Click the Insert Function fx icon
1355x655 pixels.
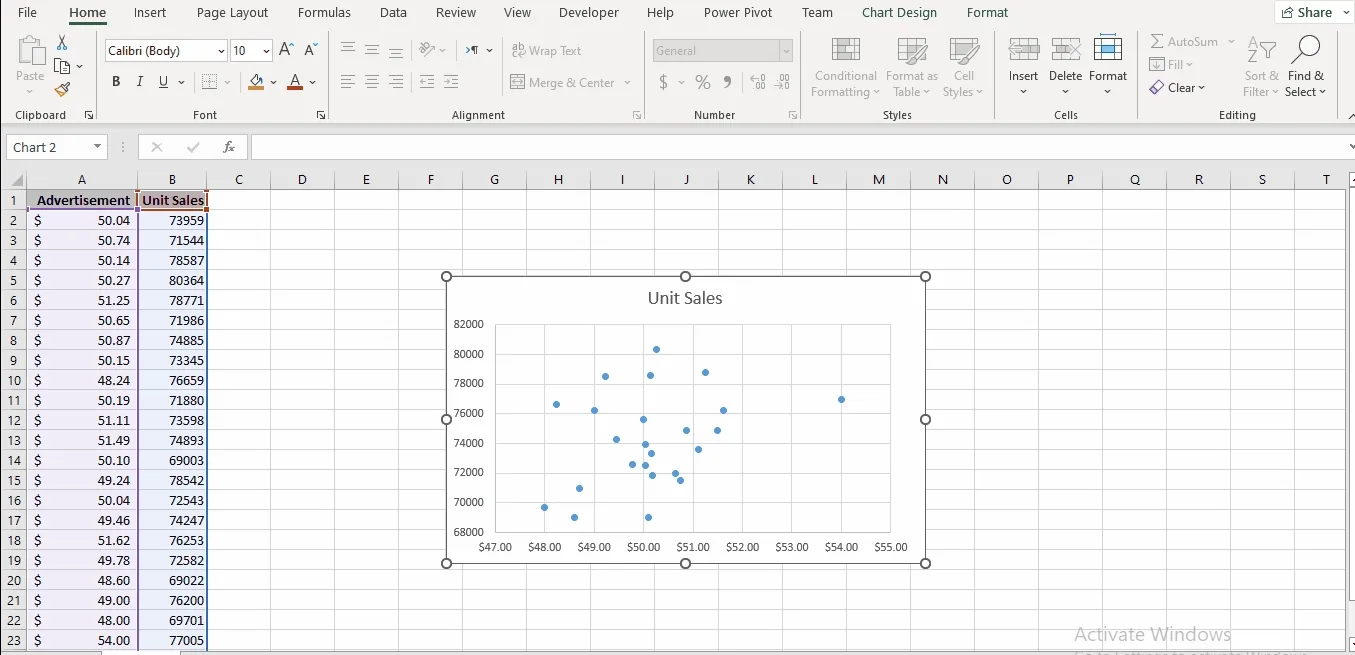229,147
